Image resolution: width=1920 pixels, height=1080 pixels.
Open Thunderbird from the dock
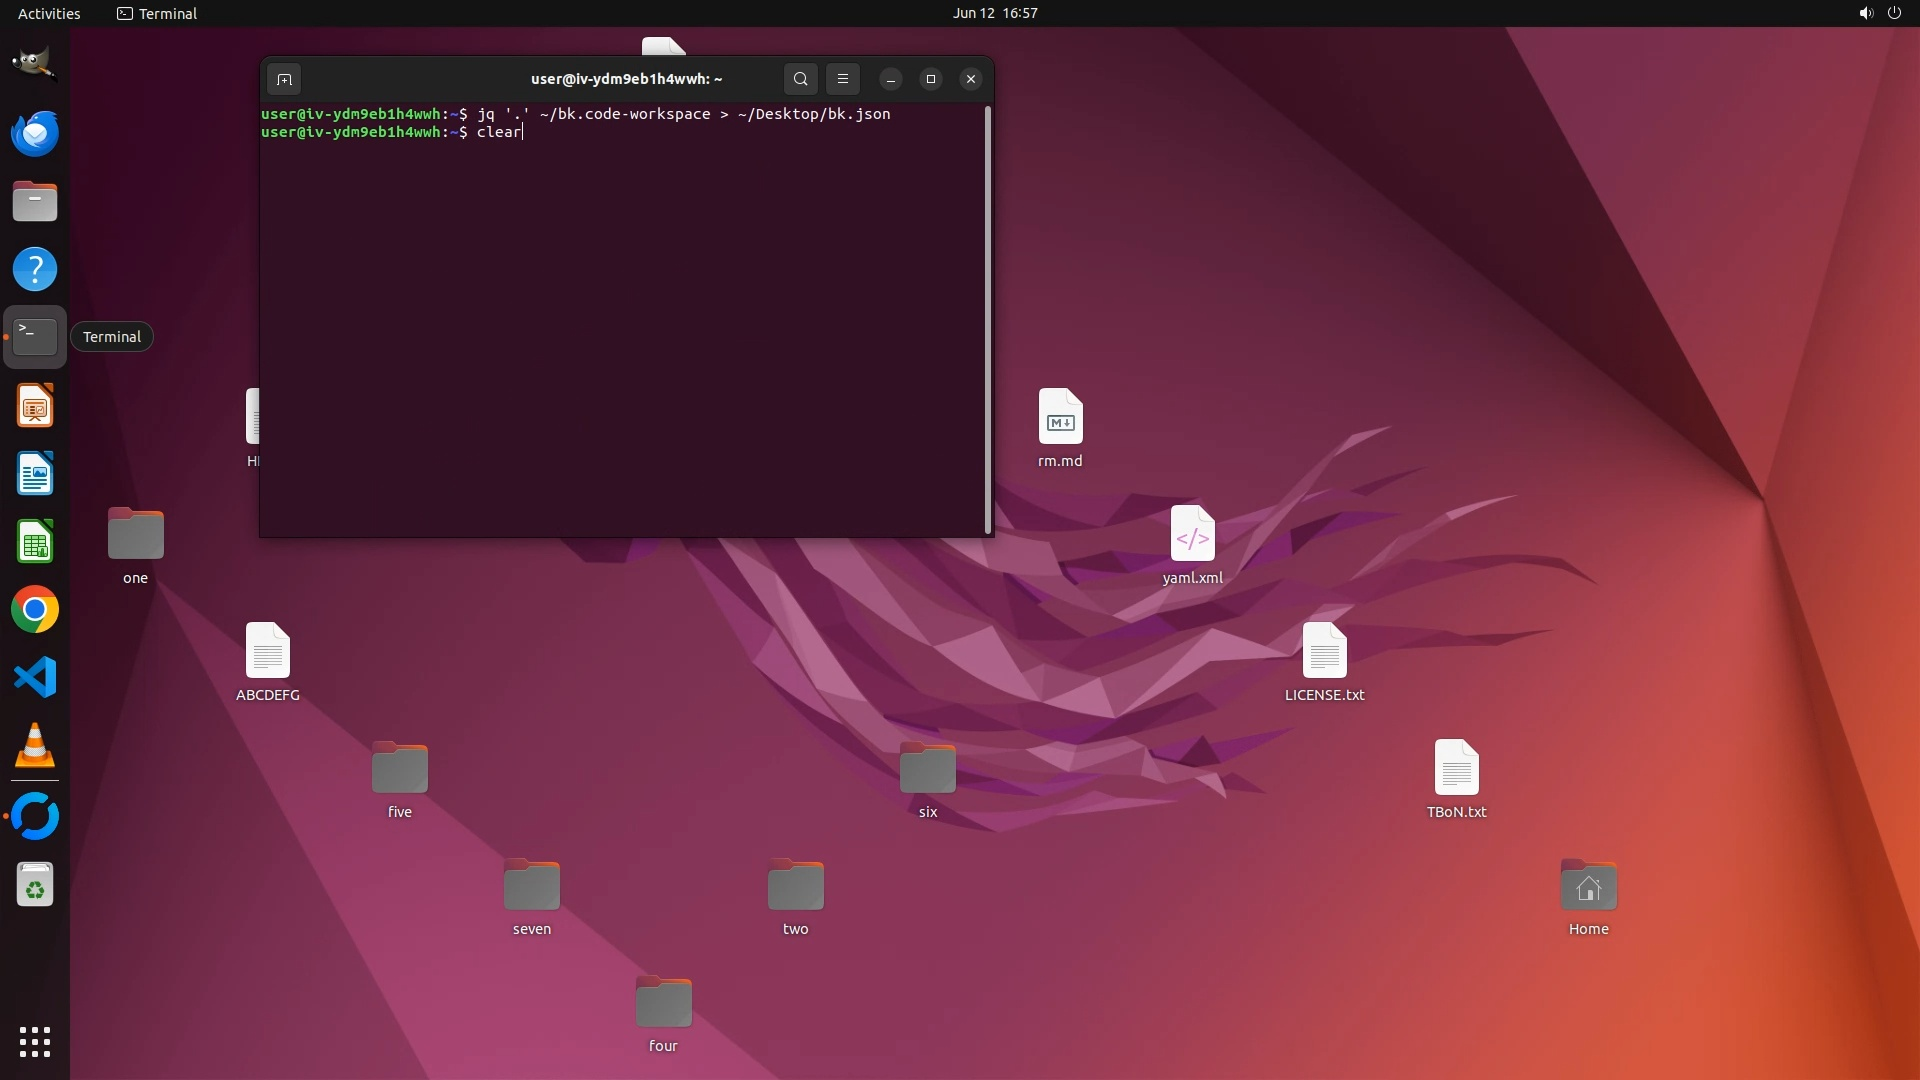click(x=35, y=134)
